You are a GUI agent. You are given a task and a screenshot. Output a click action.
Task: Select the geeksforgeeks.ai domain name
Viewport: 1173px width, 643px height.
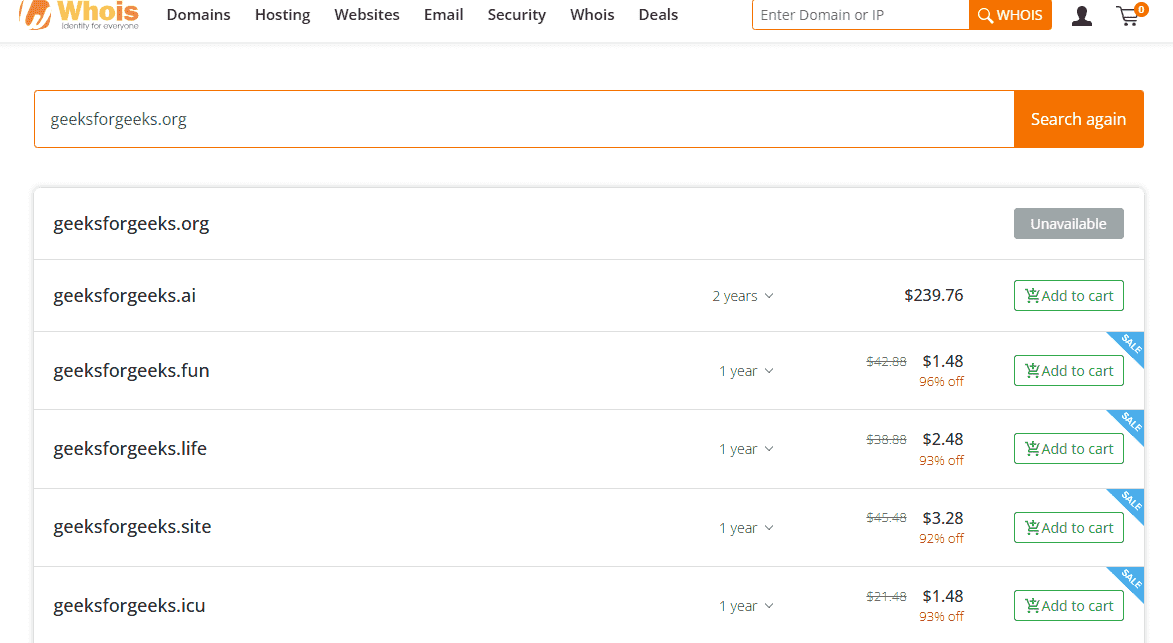[x=124, y=295]
